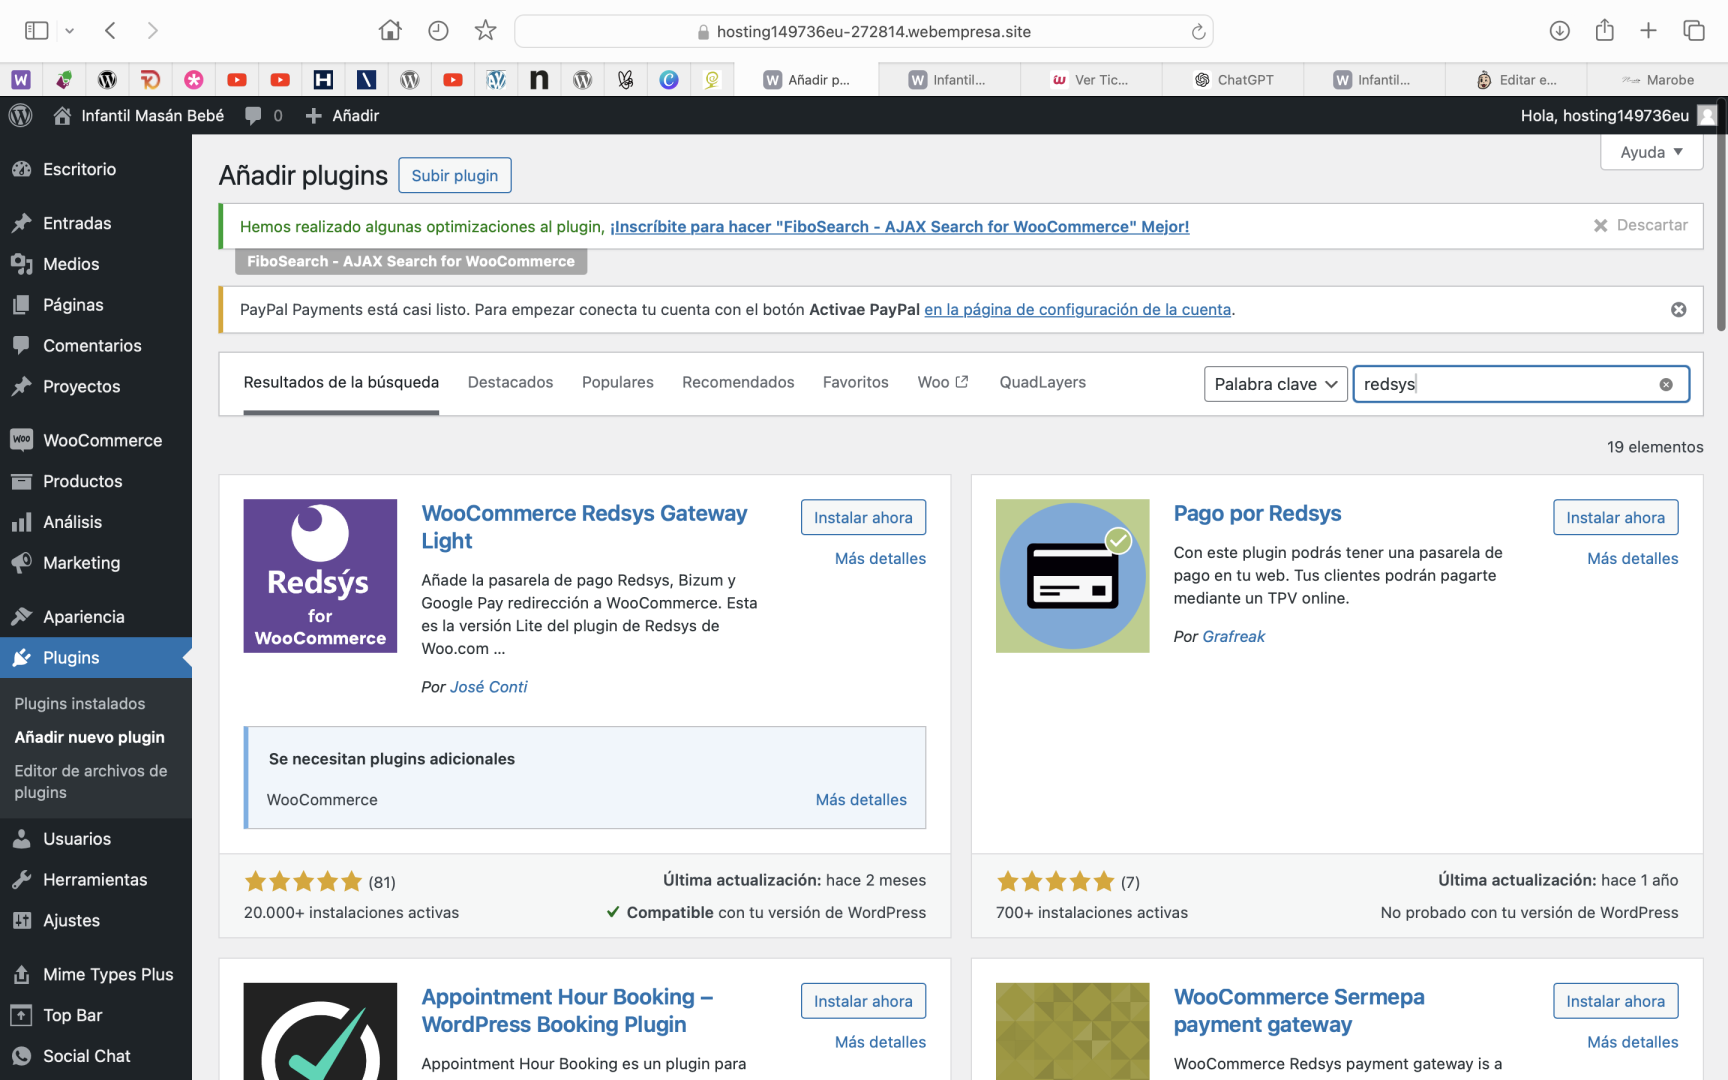Reload the page using refresh icon
The width and height of the screenshot is (1728, 1080).
coord(1198,32)
